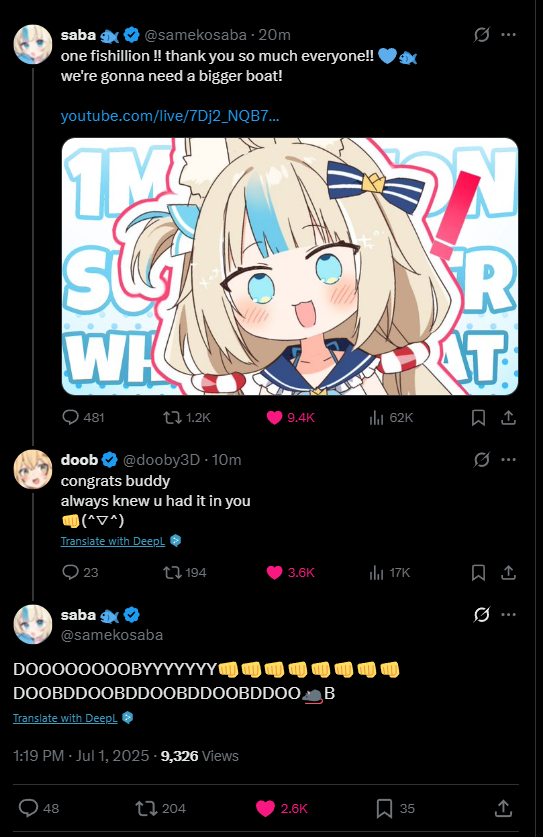543x837 pixels.
Task: Open the youtube.com/live link
Action: [x=170, y=116]
